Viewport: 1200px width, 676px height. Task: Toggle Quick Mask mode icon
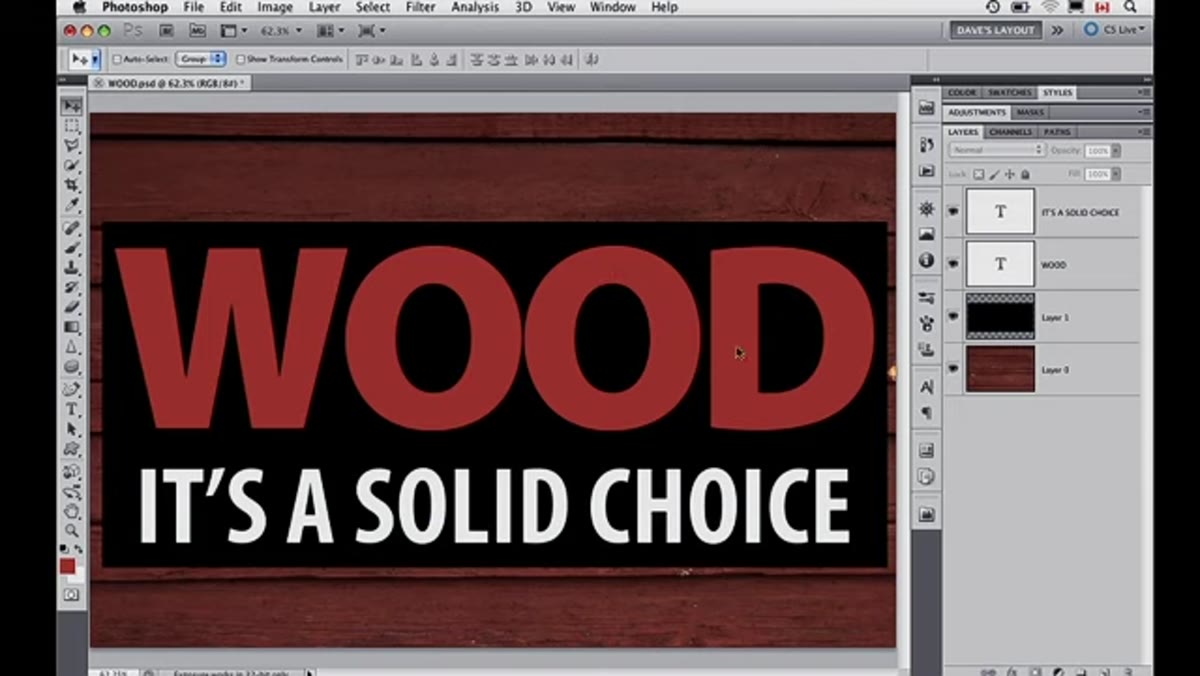pos(72,595)
